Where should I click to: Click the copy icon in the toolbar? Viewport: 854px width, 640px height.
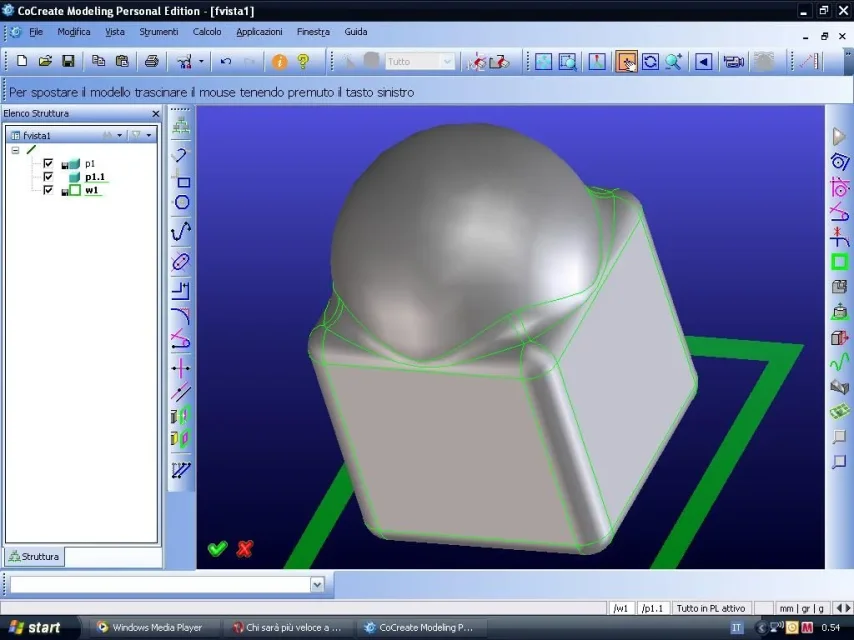(x=98, y=61)
